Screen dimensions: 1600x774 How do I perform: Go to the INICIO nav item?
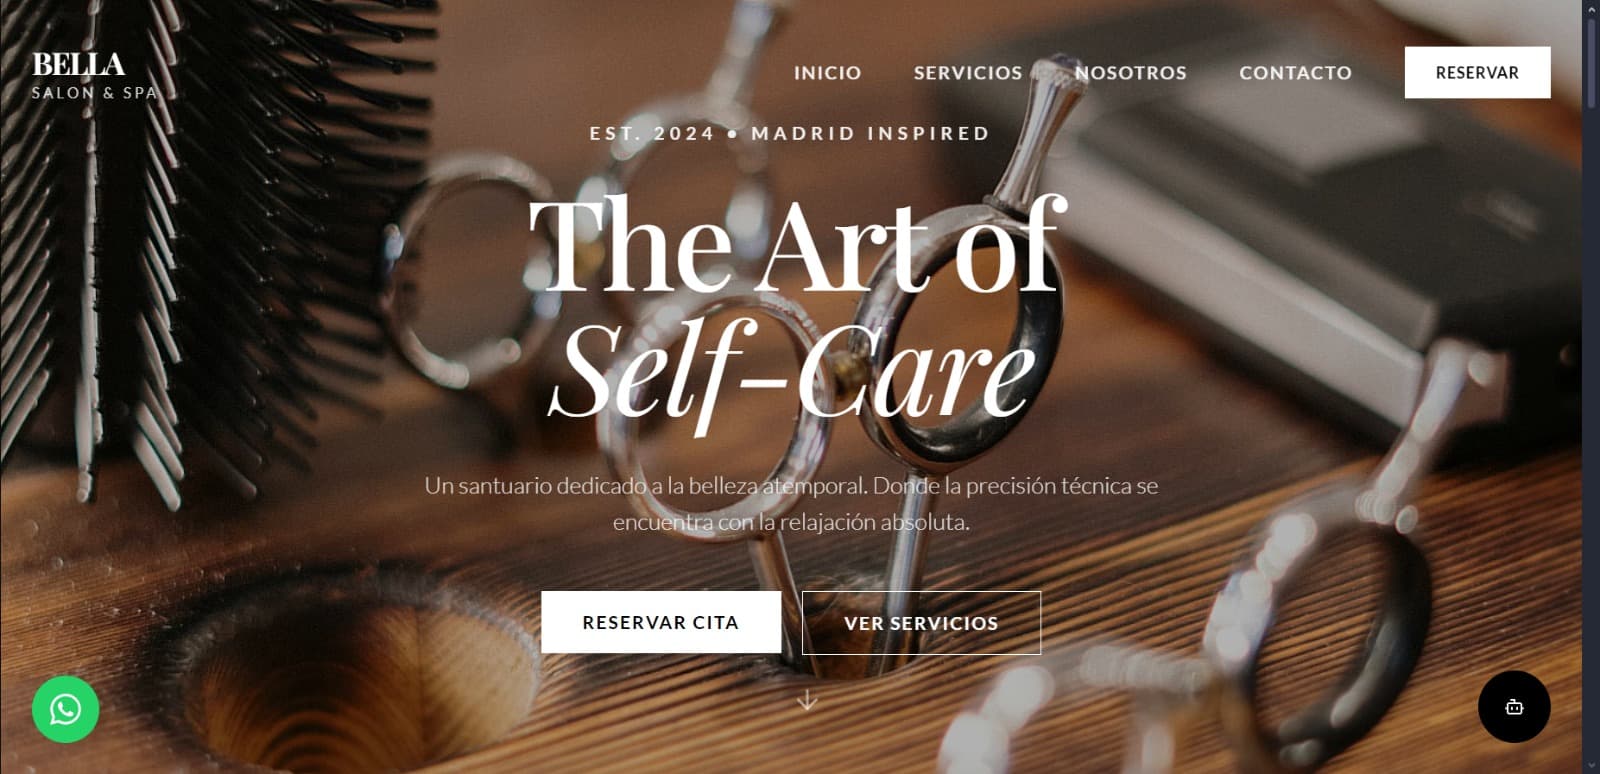click(x=827, y=73)
